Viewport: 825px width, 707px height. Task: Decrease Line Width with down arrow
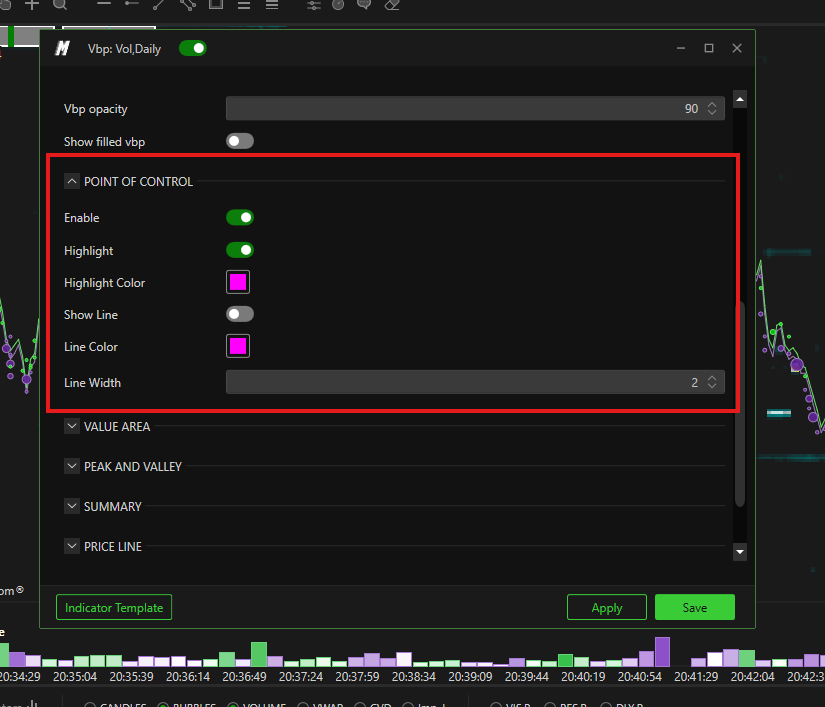(712, 386)
